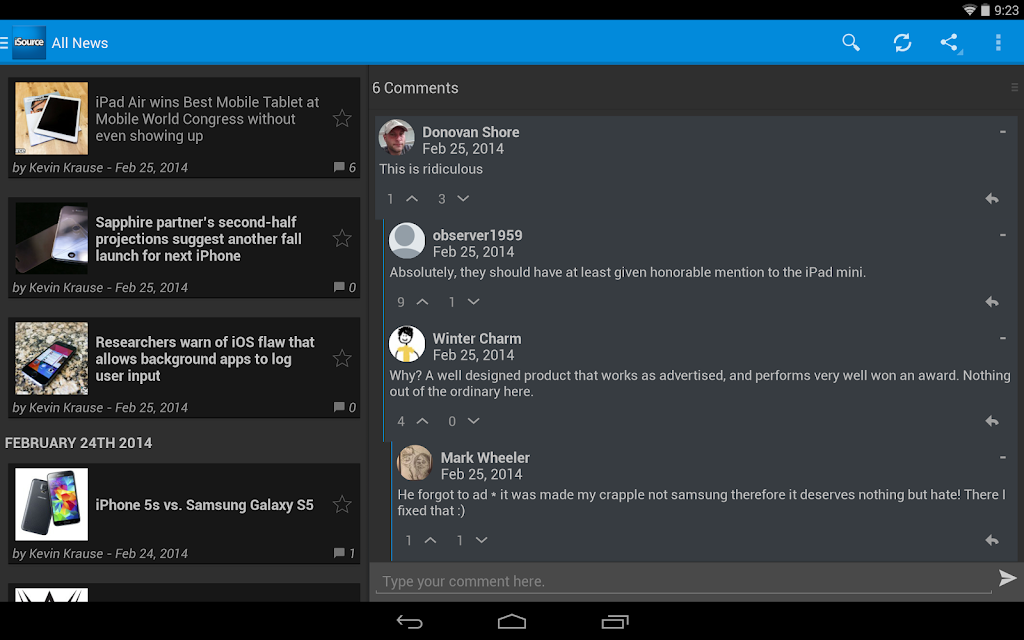
Task: Tap the Android recent apps button
Action: [x=615, y=622]
